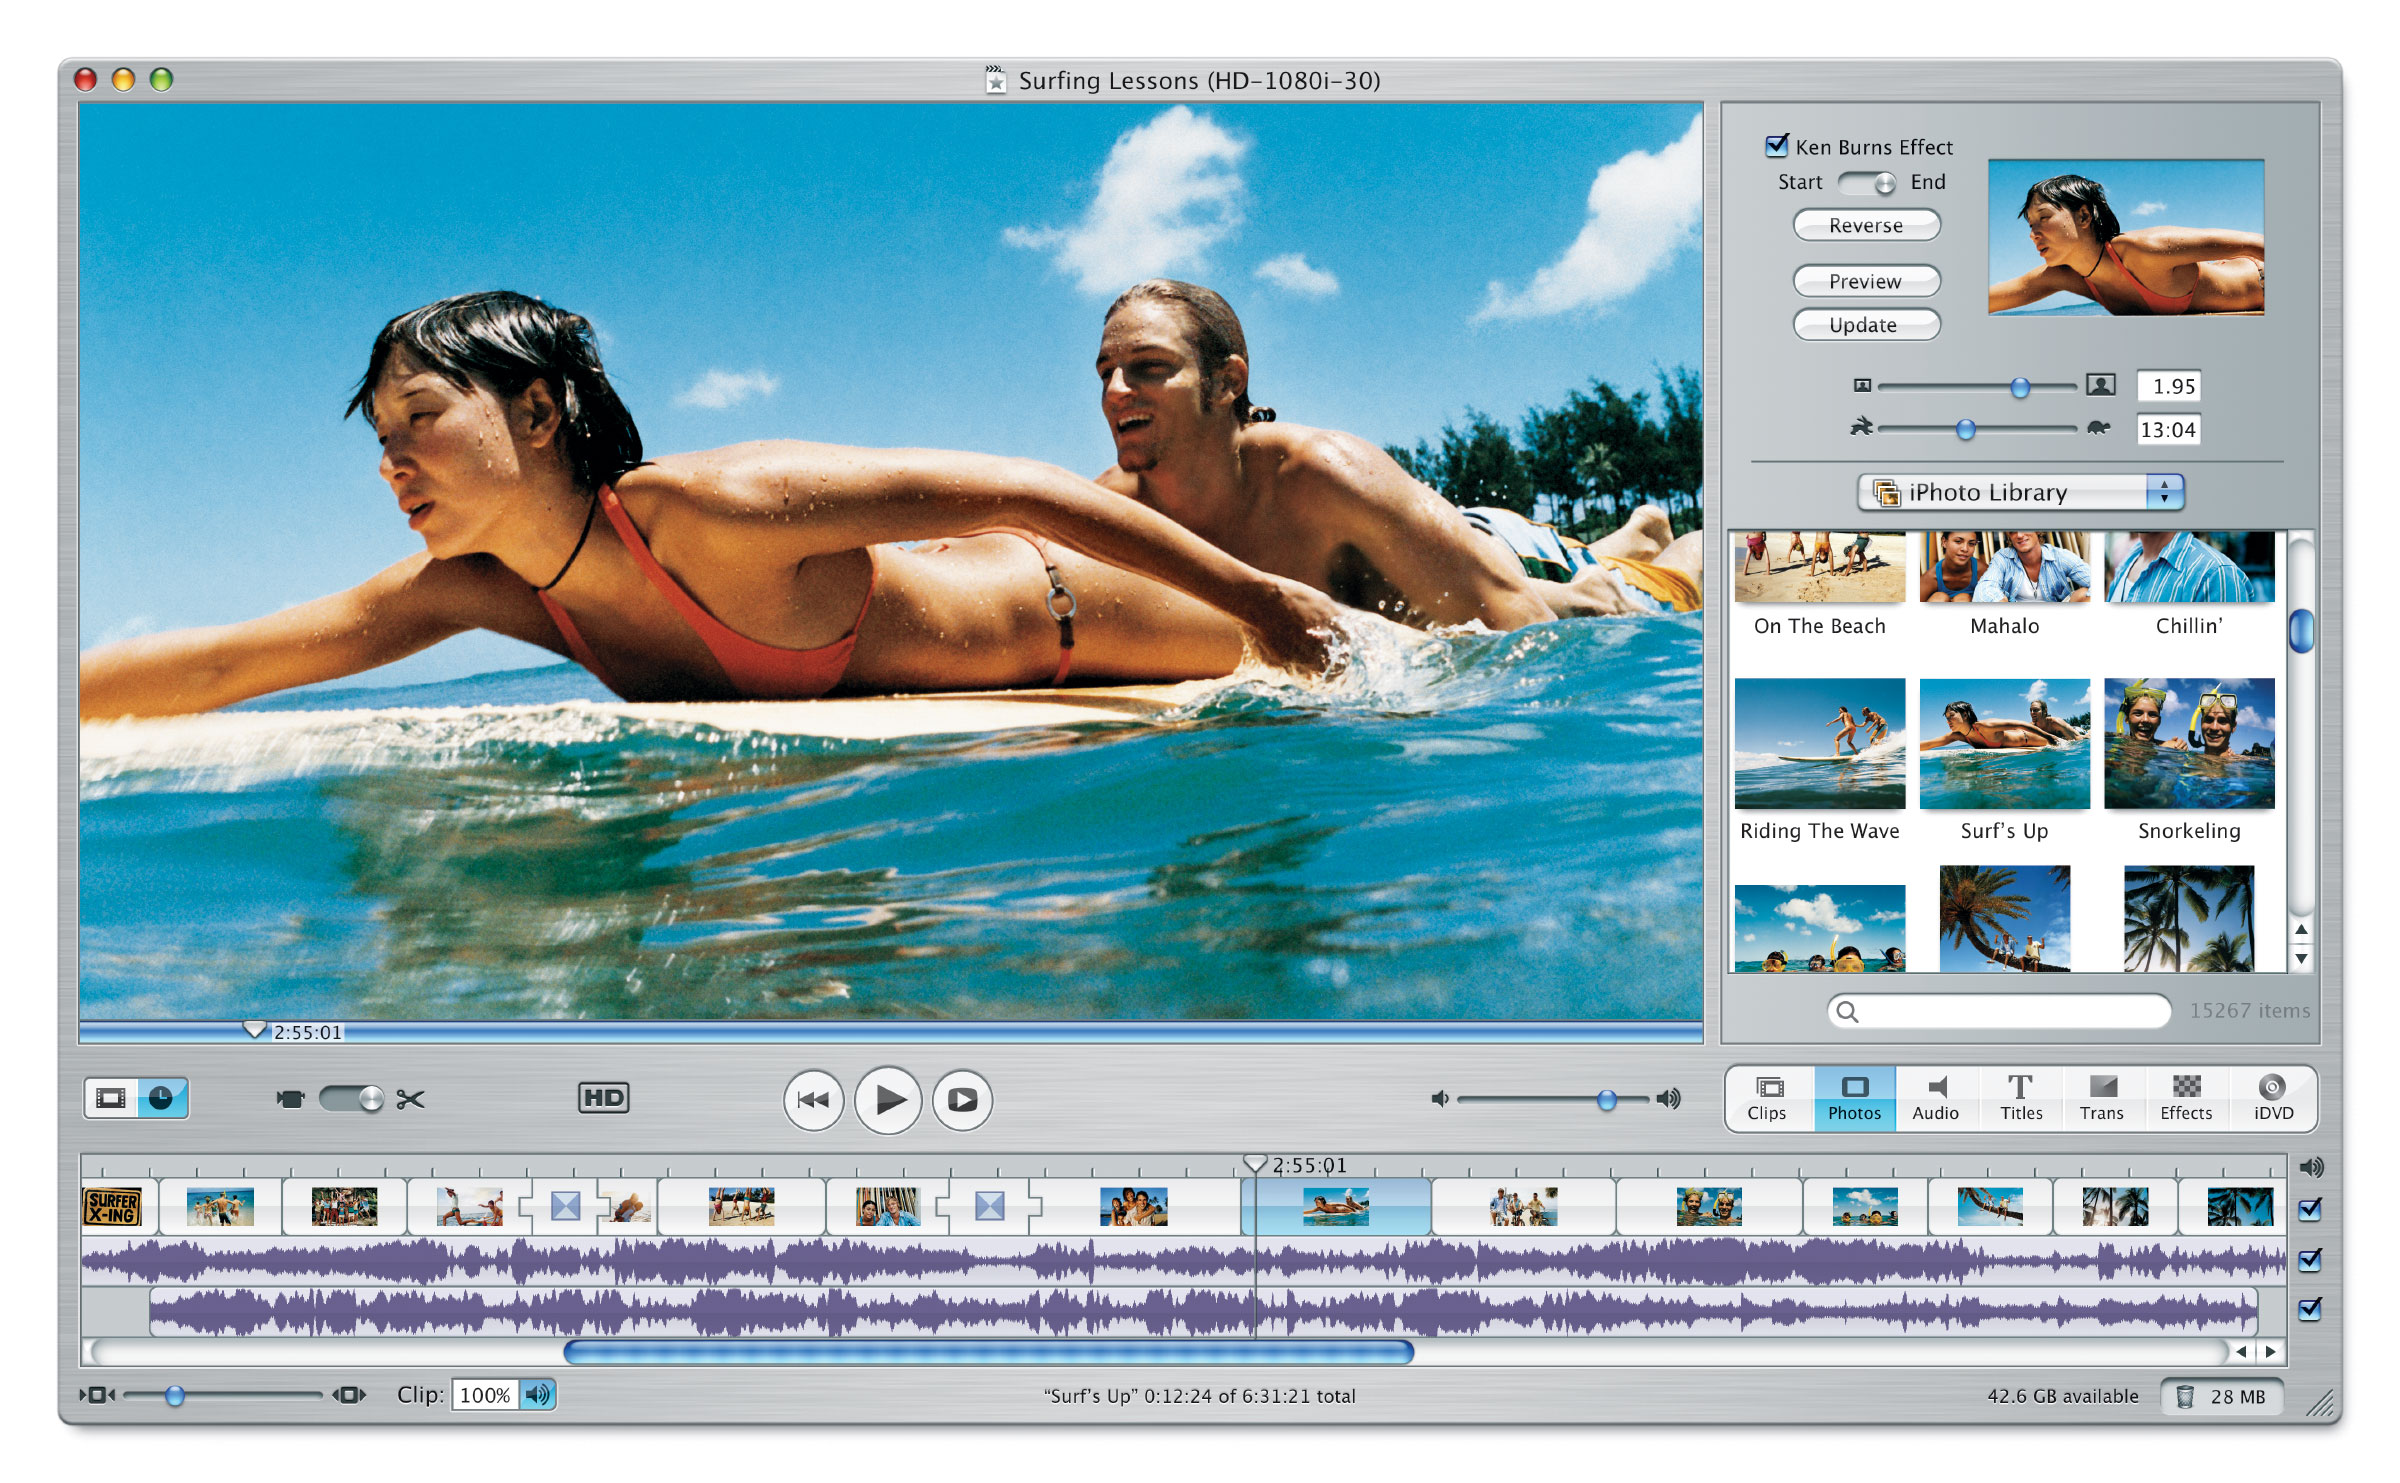This screenshot has width=2400, height=1483.
Task: Click the scroll down arrow in photo browser
Action: pyautogui.click(x=2301, y=958)
